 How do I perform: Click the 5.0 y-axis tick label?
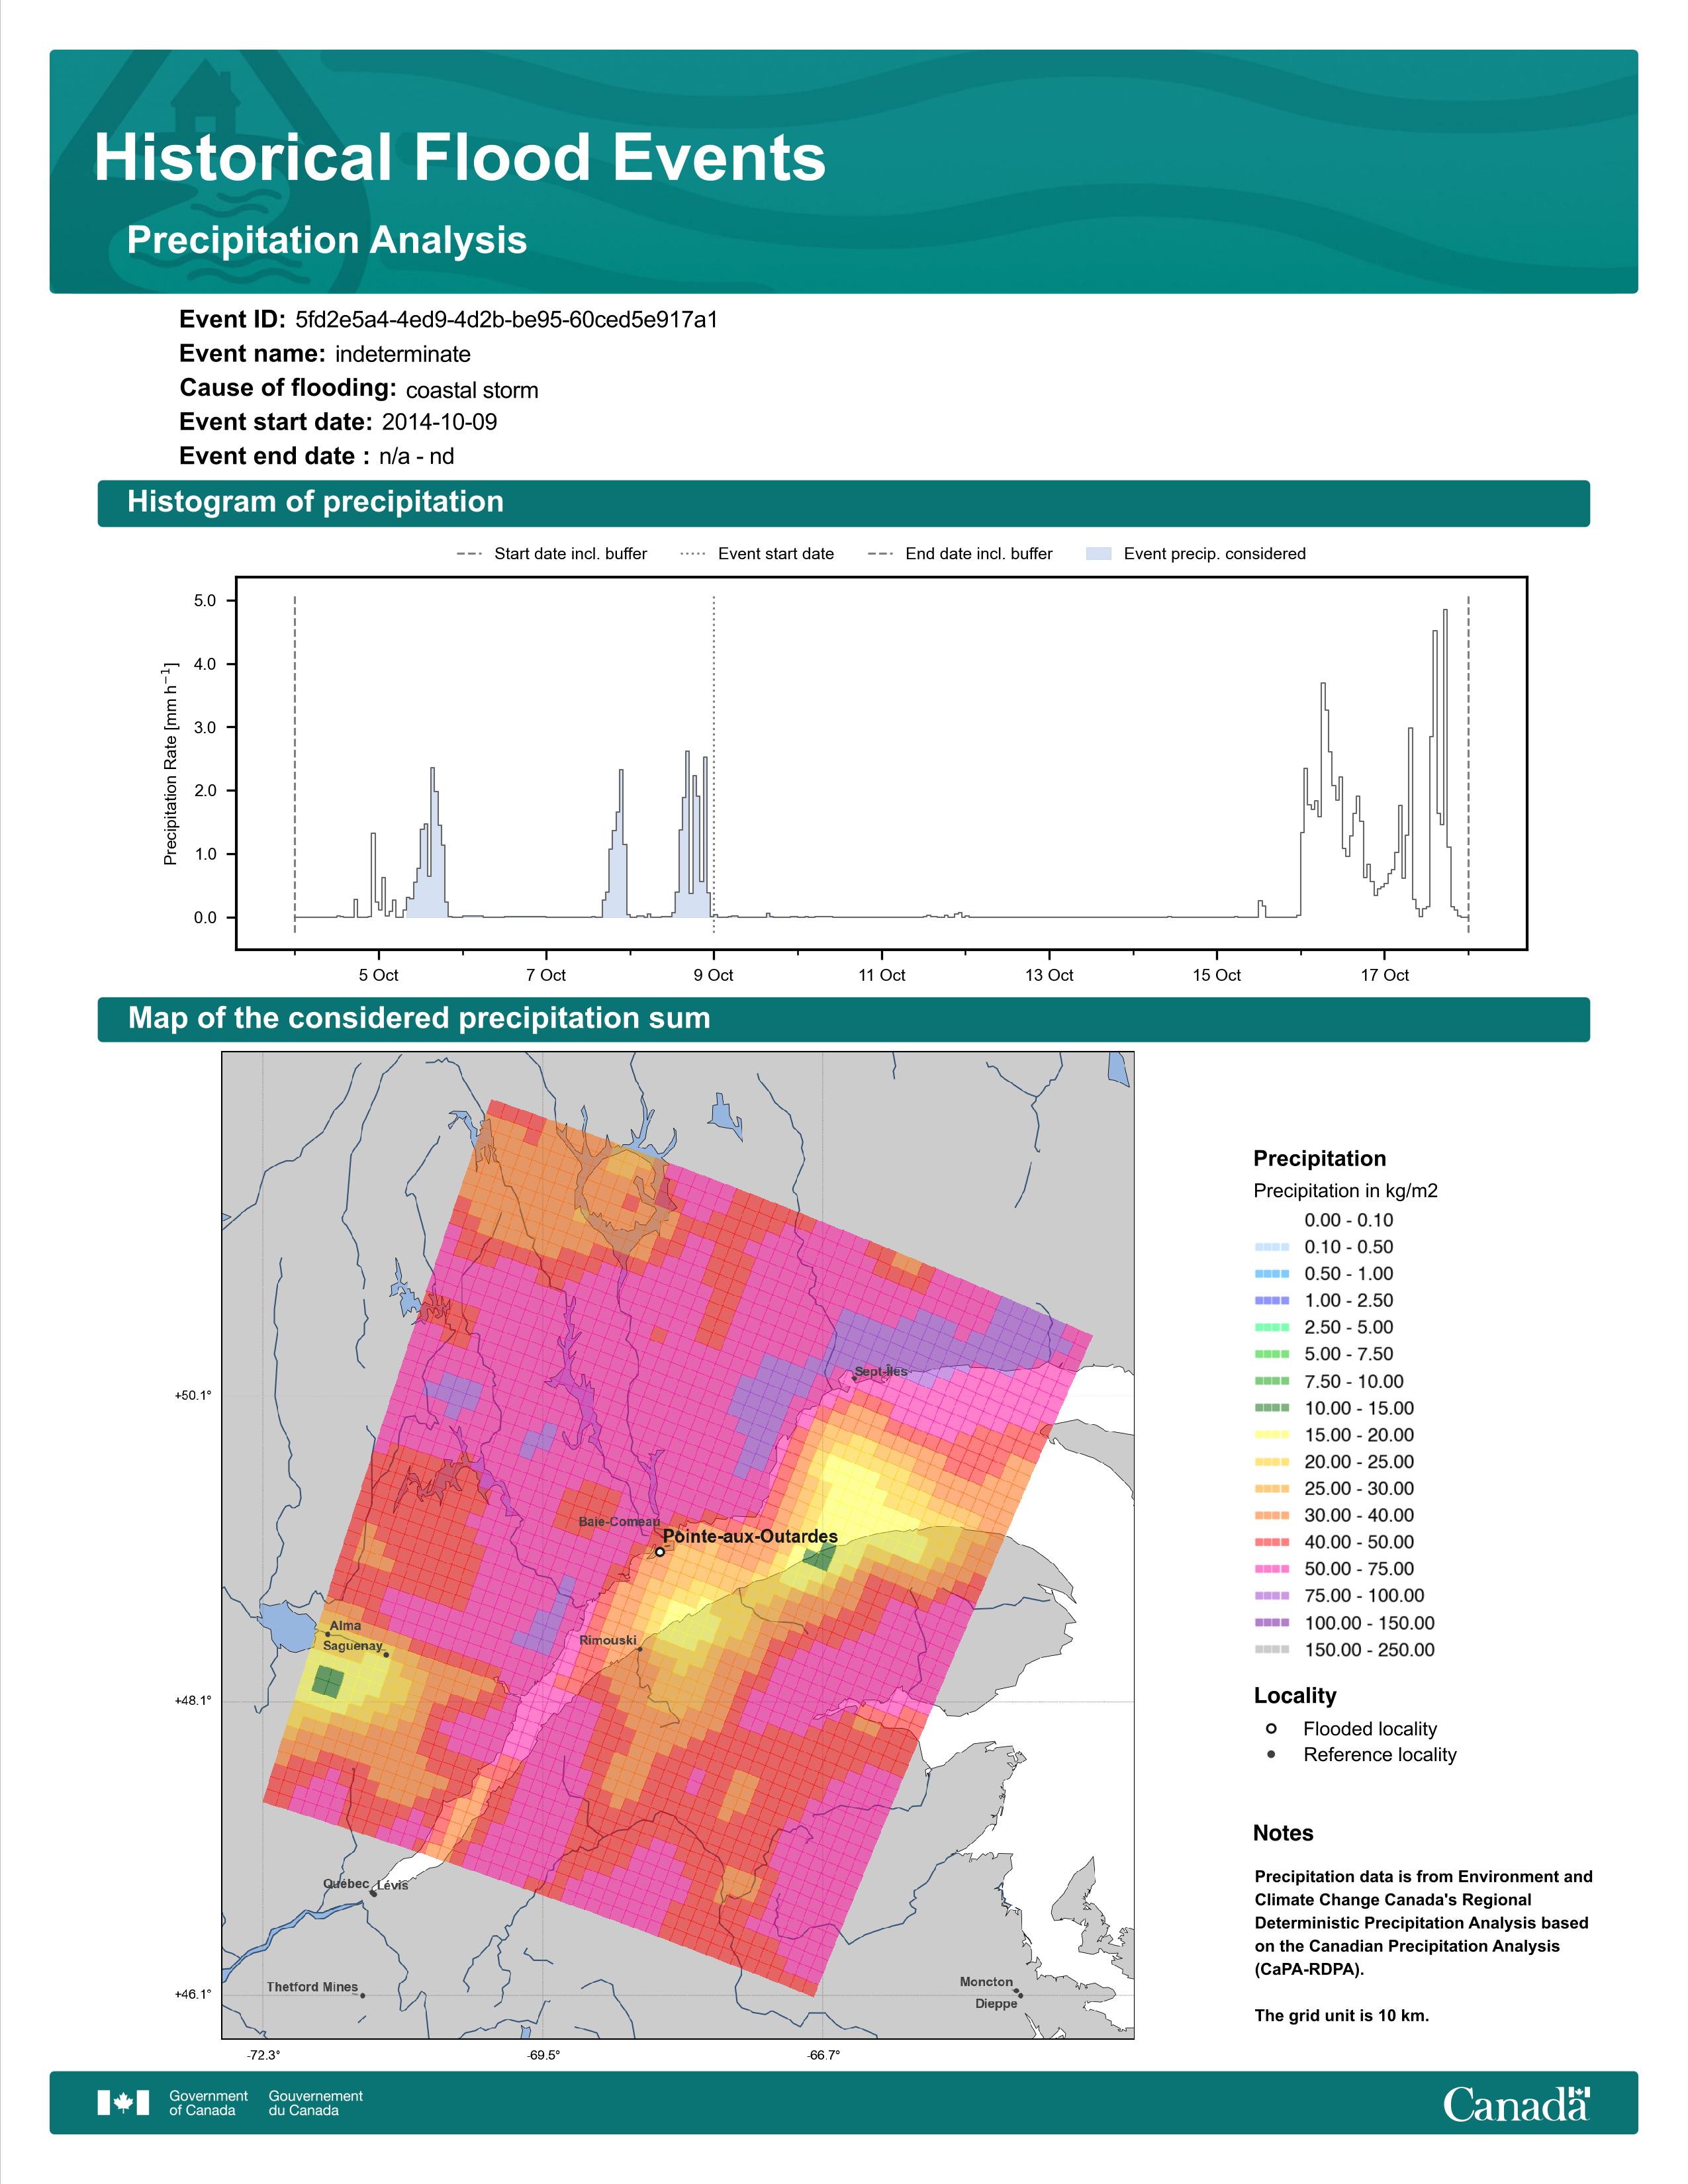pyautogui.click(x=205, y=601)
